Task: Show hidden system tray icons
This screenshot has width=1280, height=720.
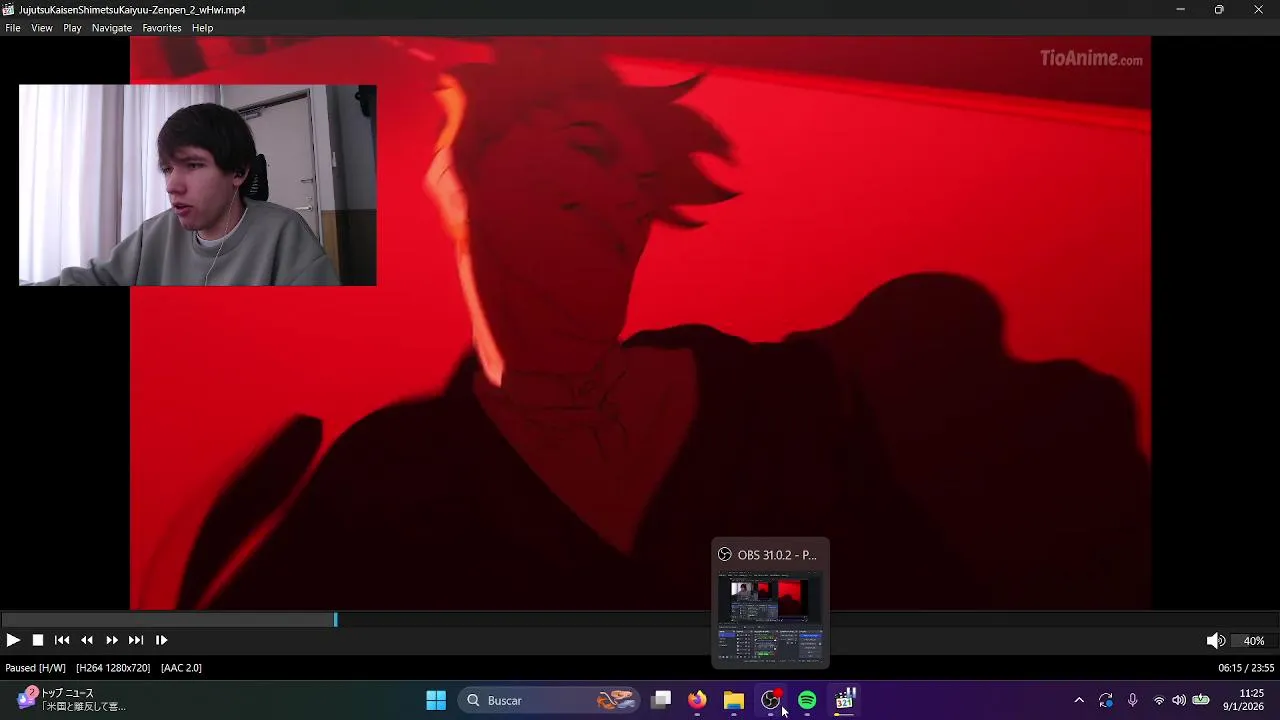Action: point(1079,700)
